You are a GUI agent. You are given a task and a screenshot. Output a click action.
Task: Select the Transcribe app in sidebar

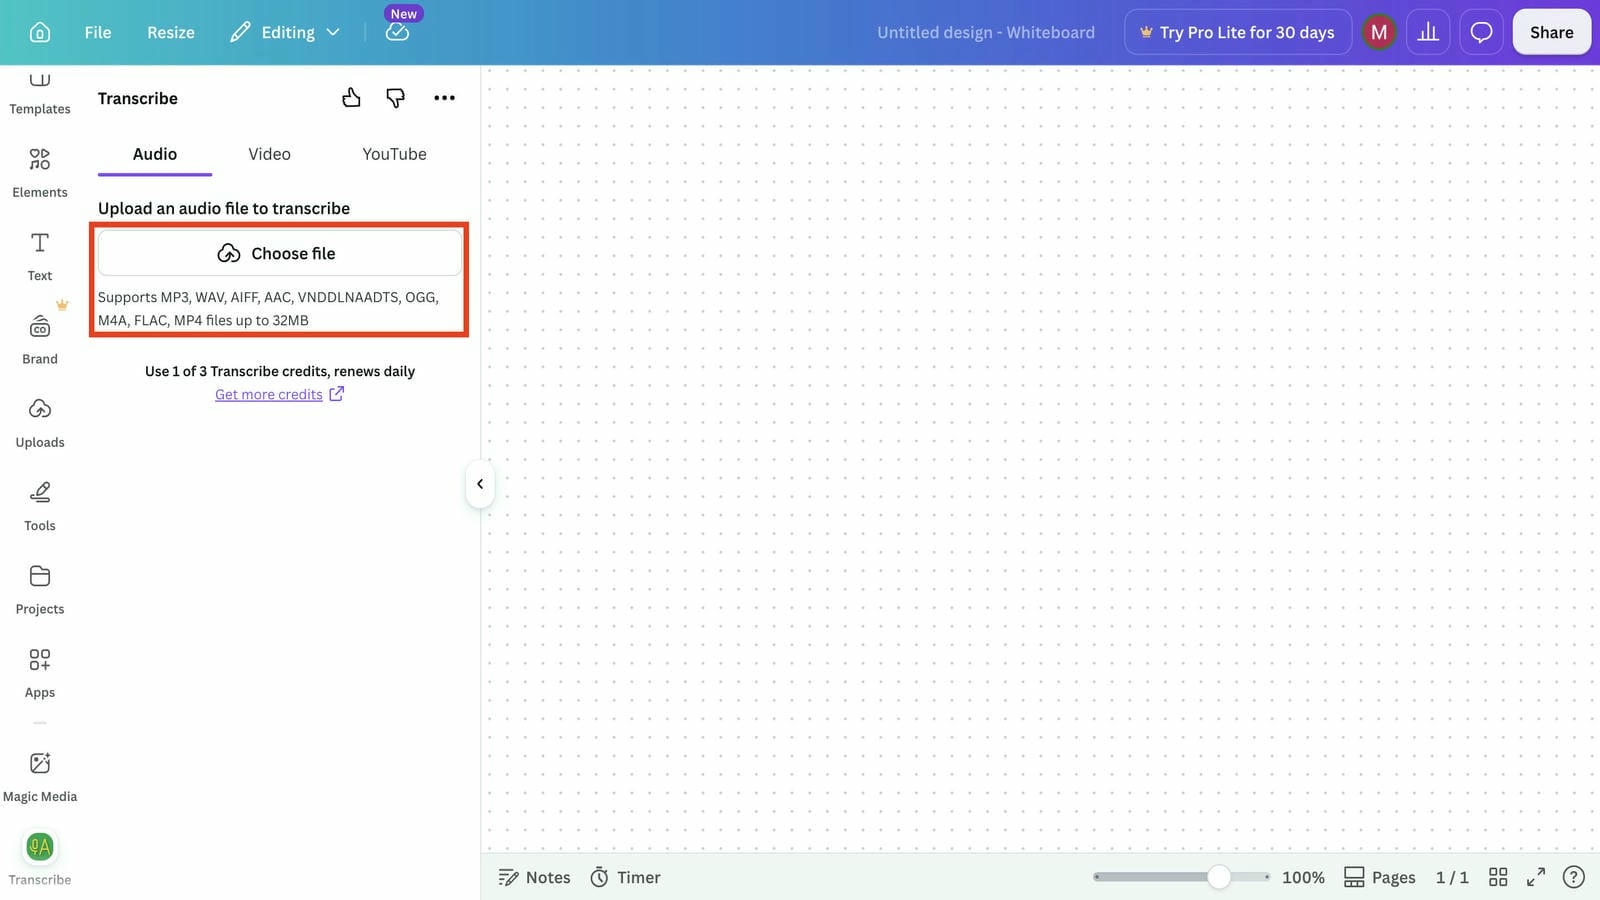coord(40,858)
